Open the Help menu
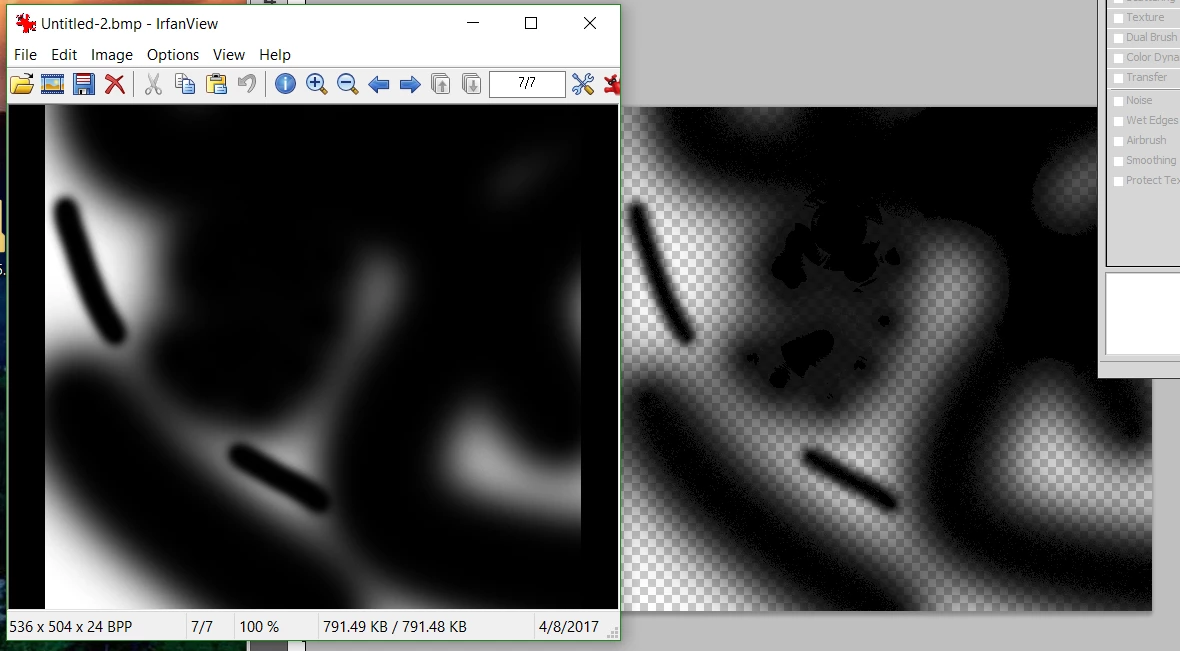 [275, 55]
